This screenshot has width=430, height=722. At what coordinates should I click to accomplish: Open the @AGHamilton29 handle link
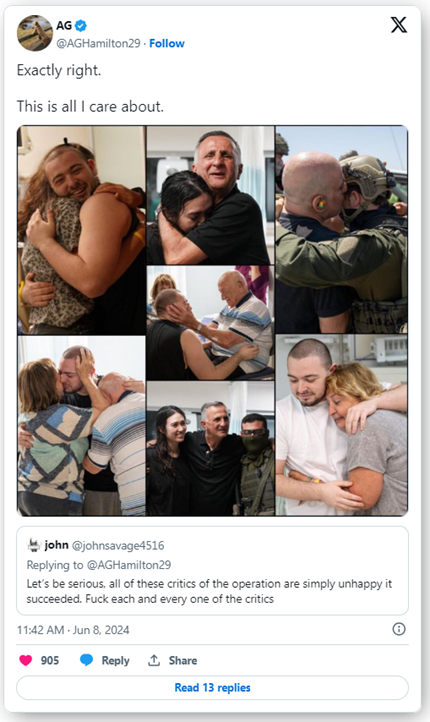click(99, 43)
